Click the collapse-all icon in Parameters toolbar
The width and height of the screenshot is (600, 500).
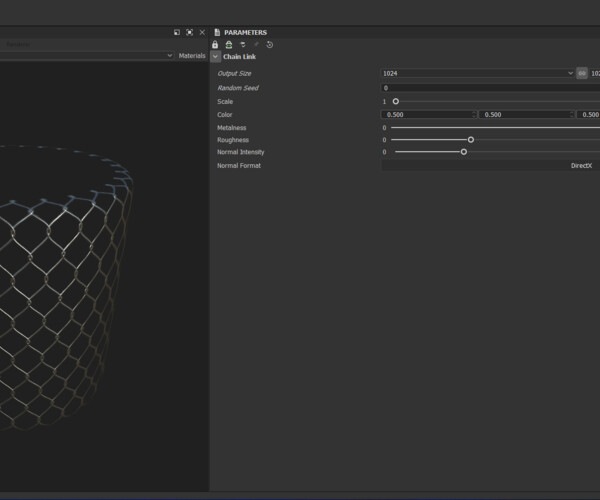pyautogui.click(x=243, y=45)
